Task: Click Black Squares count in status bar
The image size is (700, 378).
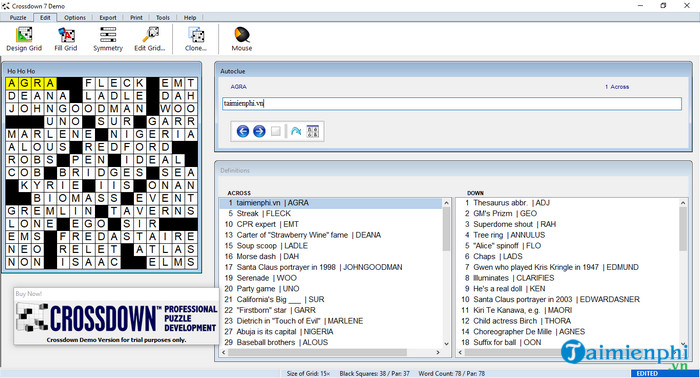Action: pyautogui.click(x=374, y=374)
